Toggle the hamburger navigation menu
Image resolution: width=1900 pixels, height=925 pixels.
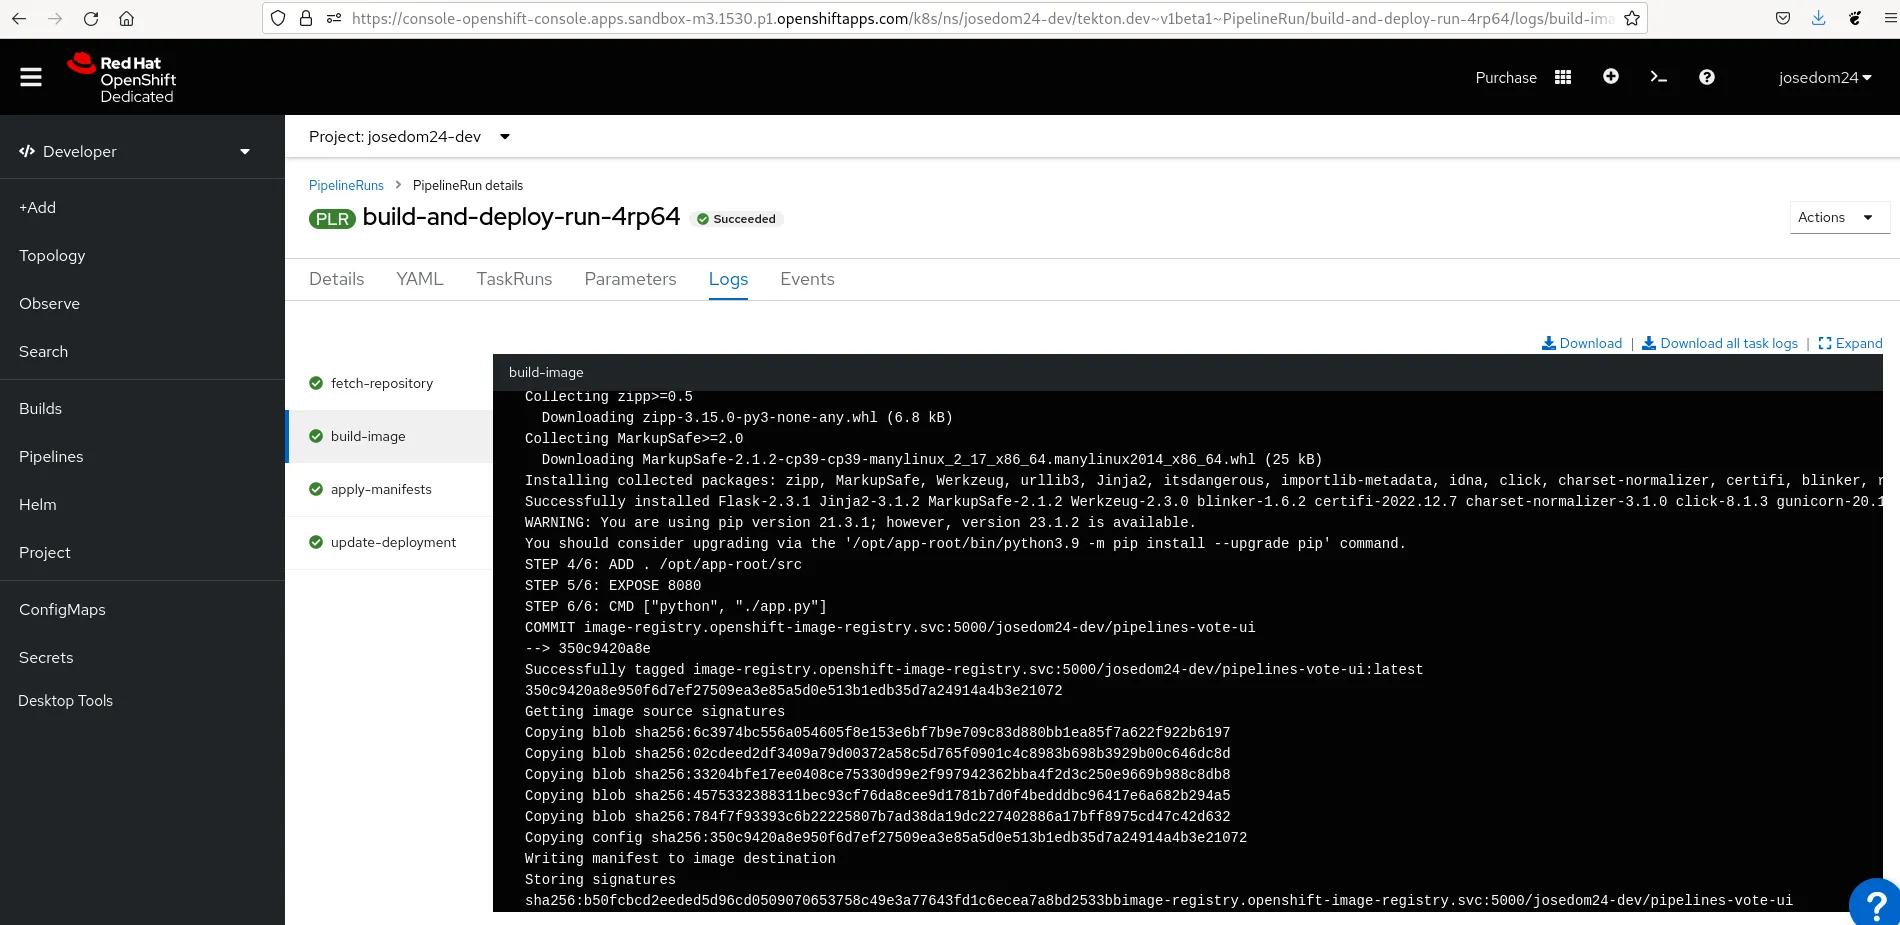tap(31, 77)
